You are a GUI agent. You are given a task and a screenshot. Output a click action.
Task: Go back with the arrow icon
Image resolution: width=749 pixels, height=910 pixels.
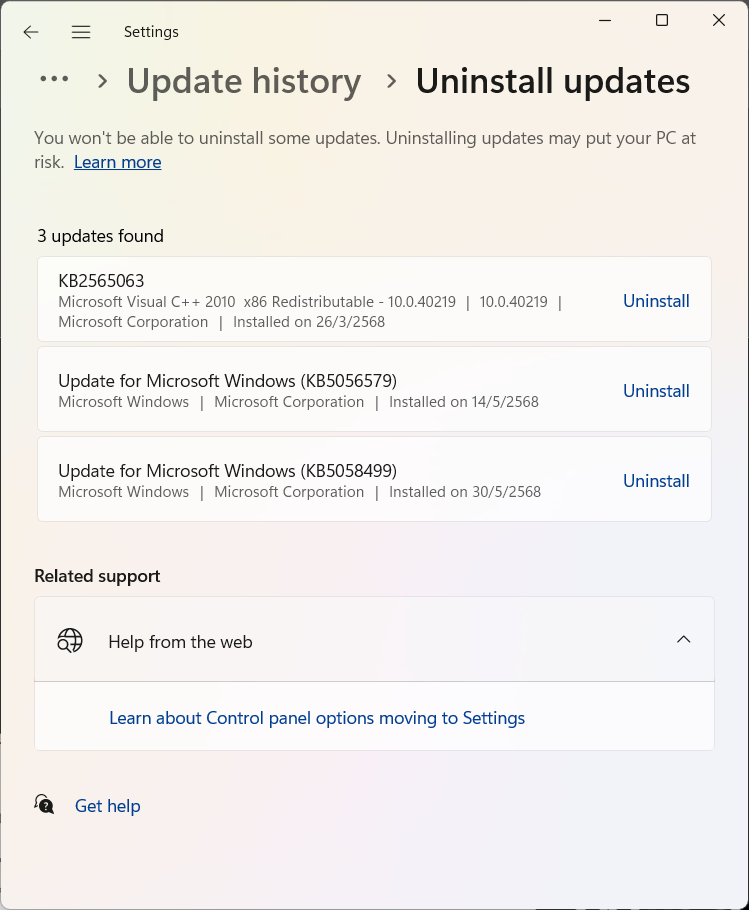pos(31,32)
